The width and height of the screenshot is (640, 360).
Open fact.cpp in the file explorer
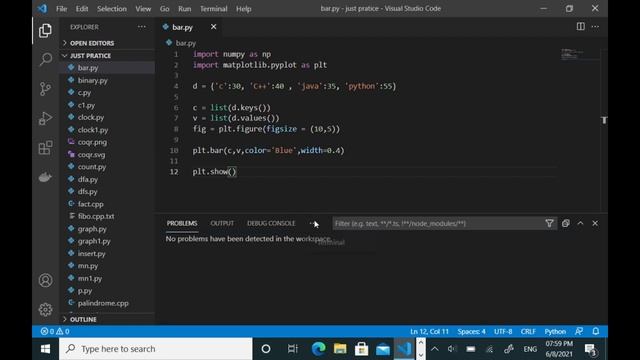91,204
